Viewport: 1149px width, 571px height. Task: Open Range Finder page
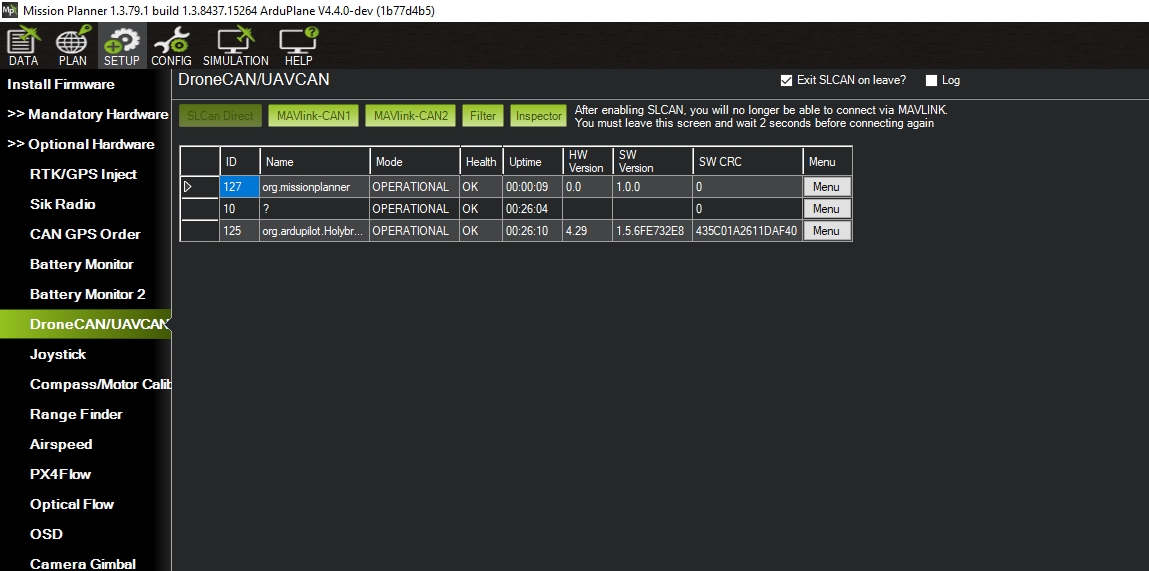(76, 415)
